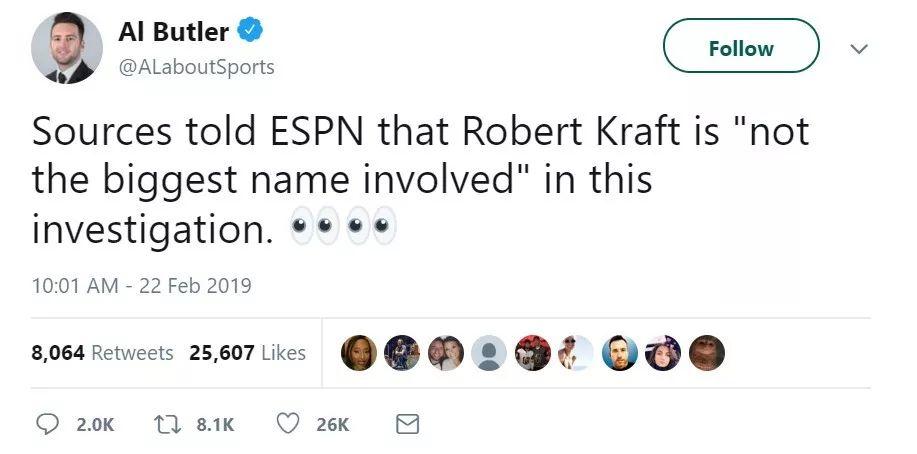Visit the @ALaboutSports handle
Screen dimensions: 917x454
(196, 67)
